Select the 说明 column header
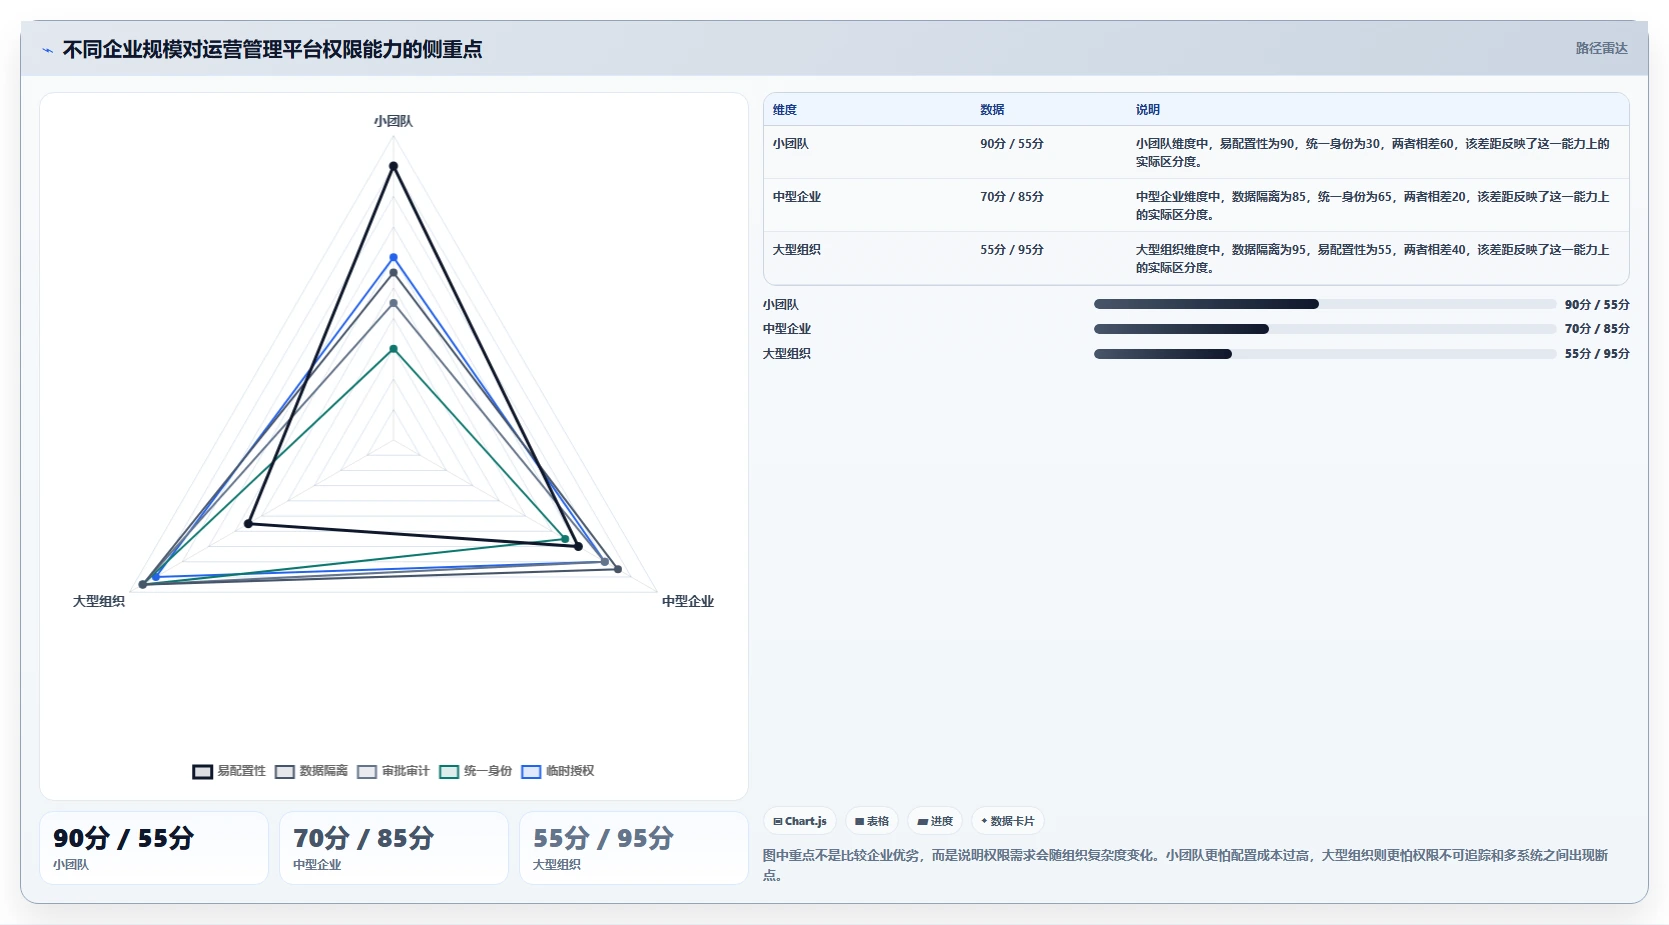 point(1148,110)
